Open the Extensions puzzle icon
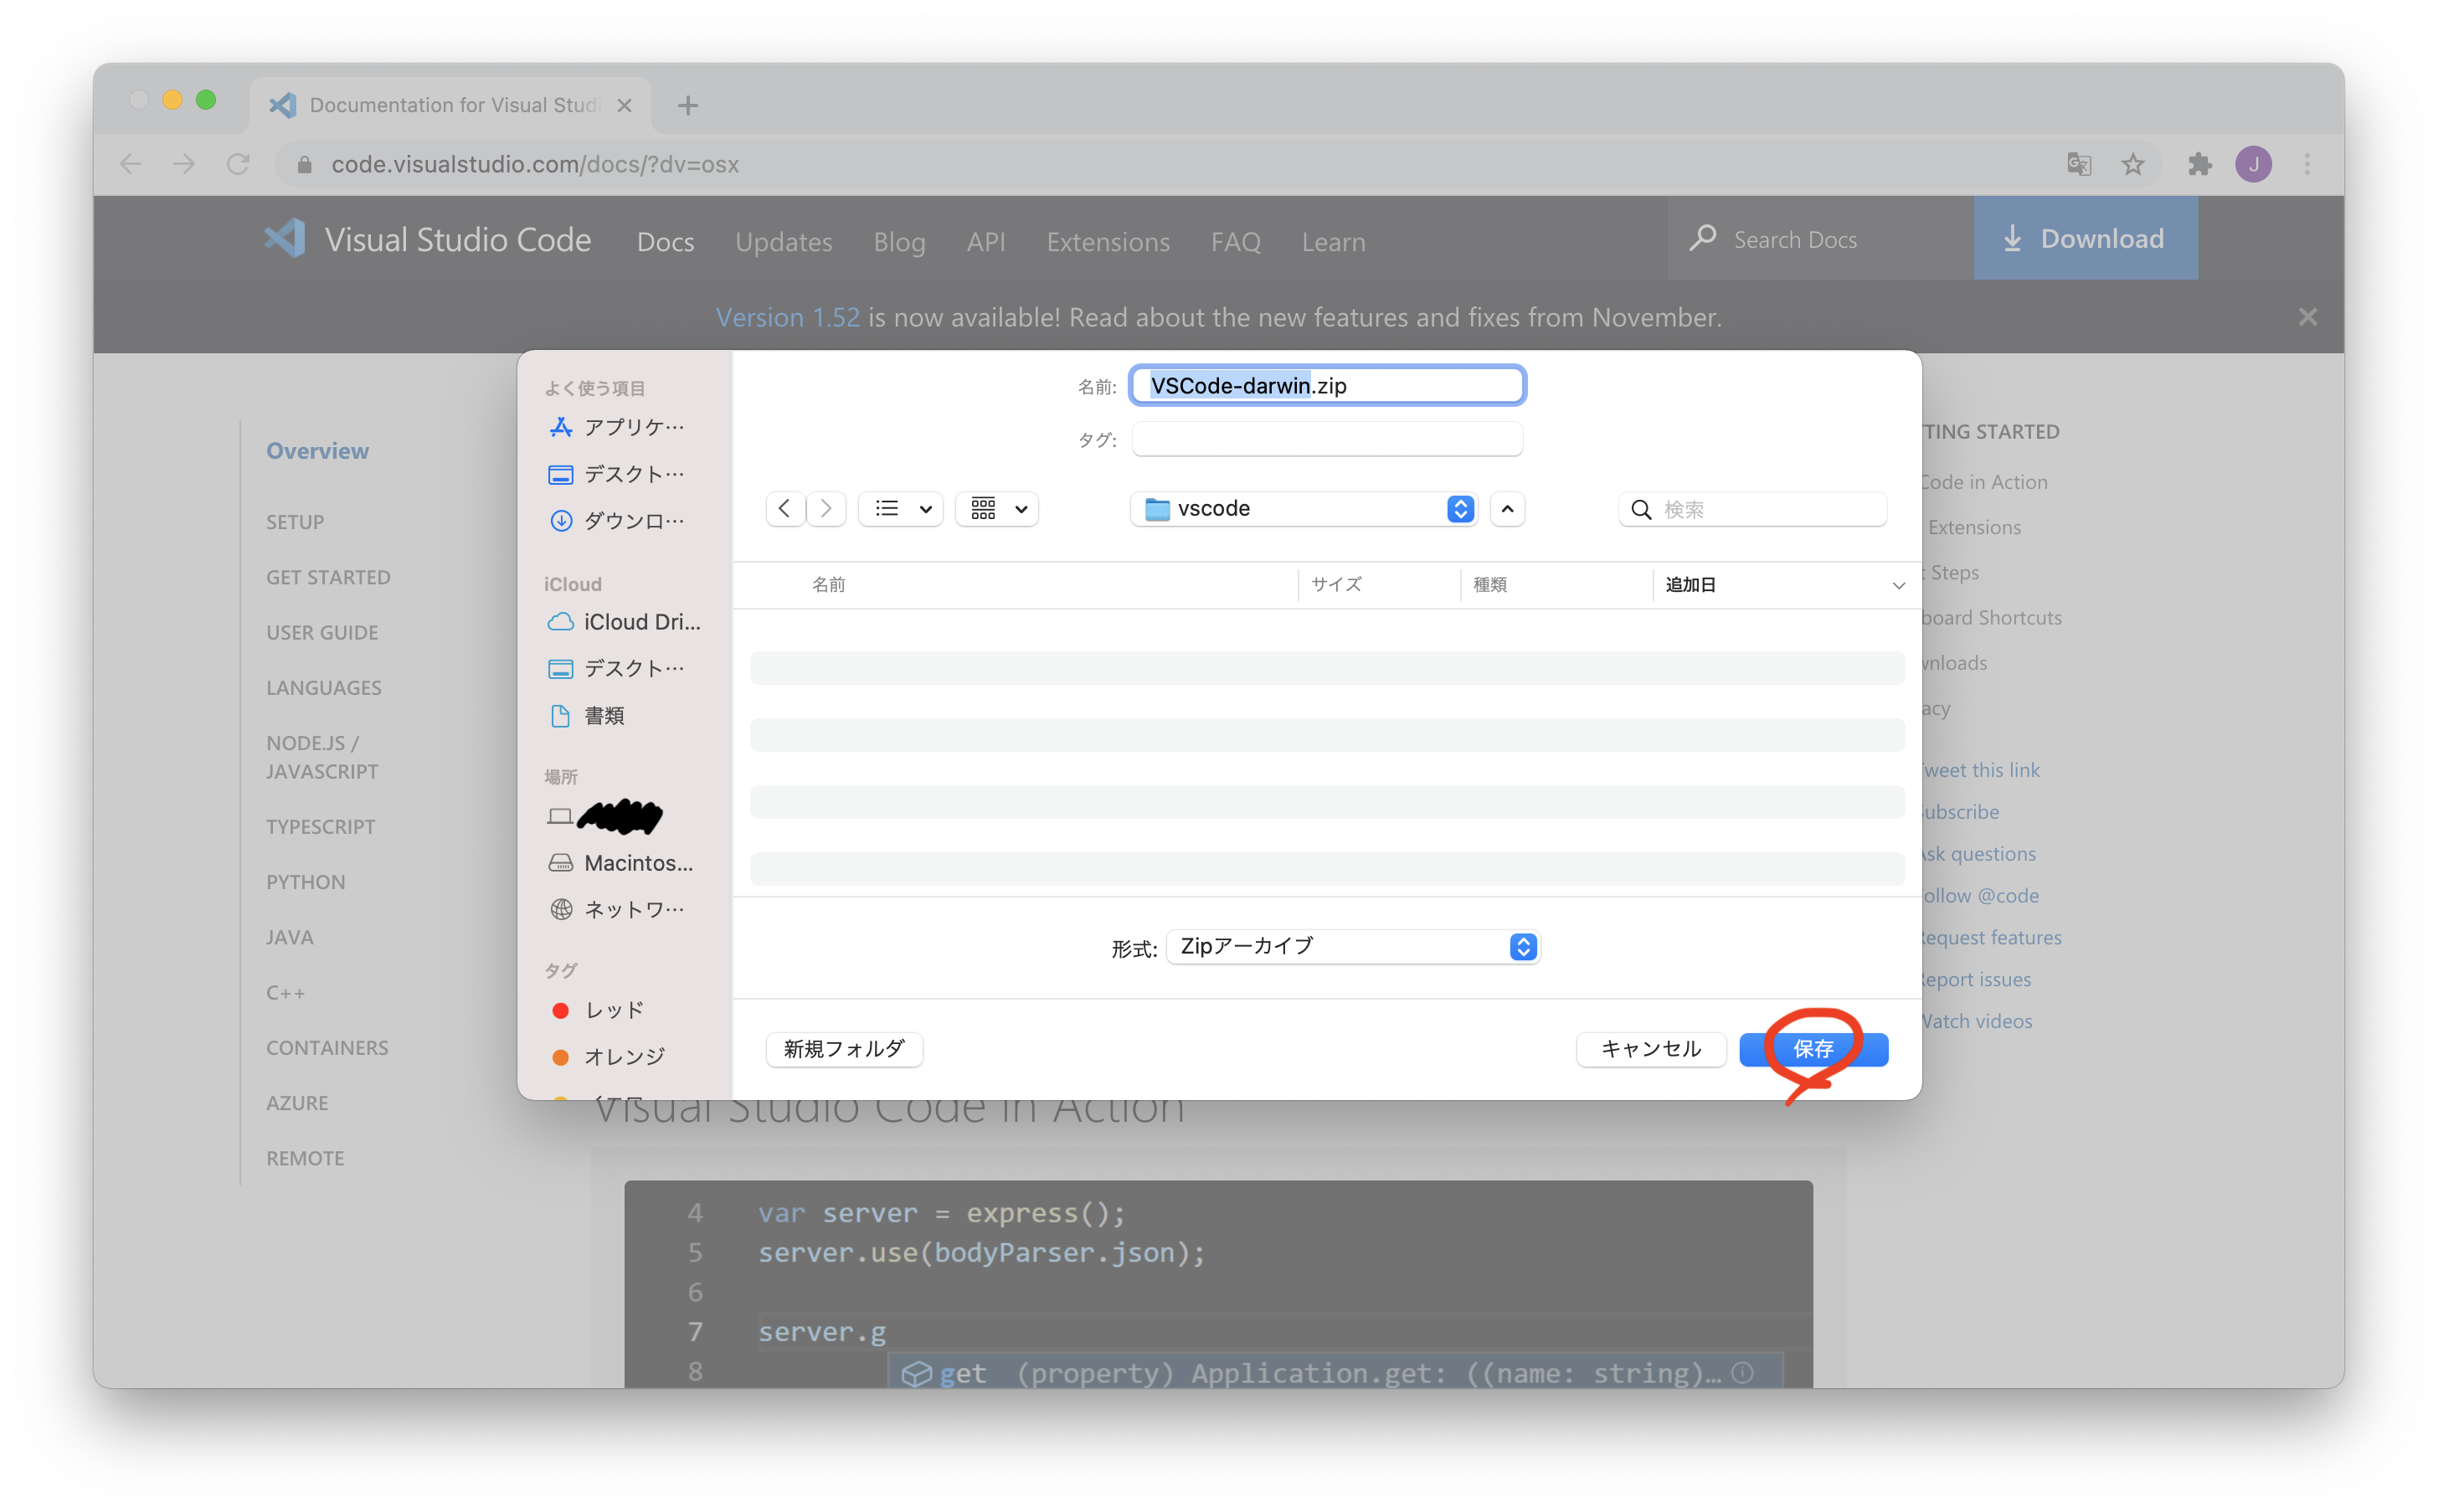The width and height of the screenshot is (2438, 1512). coord(2199,164)
